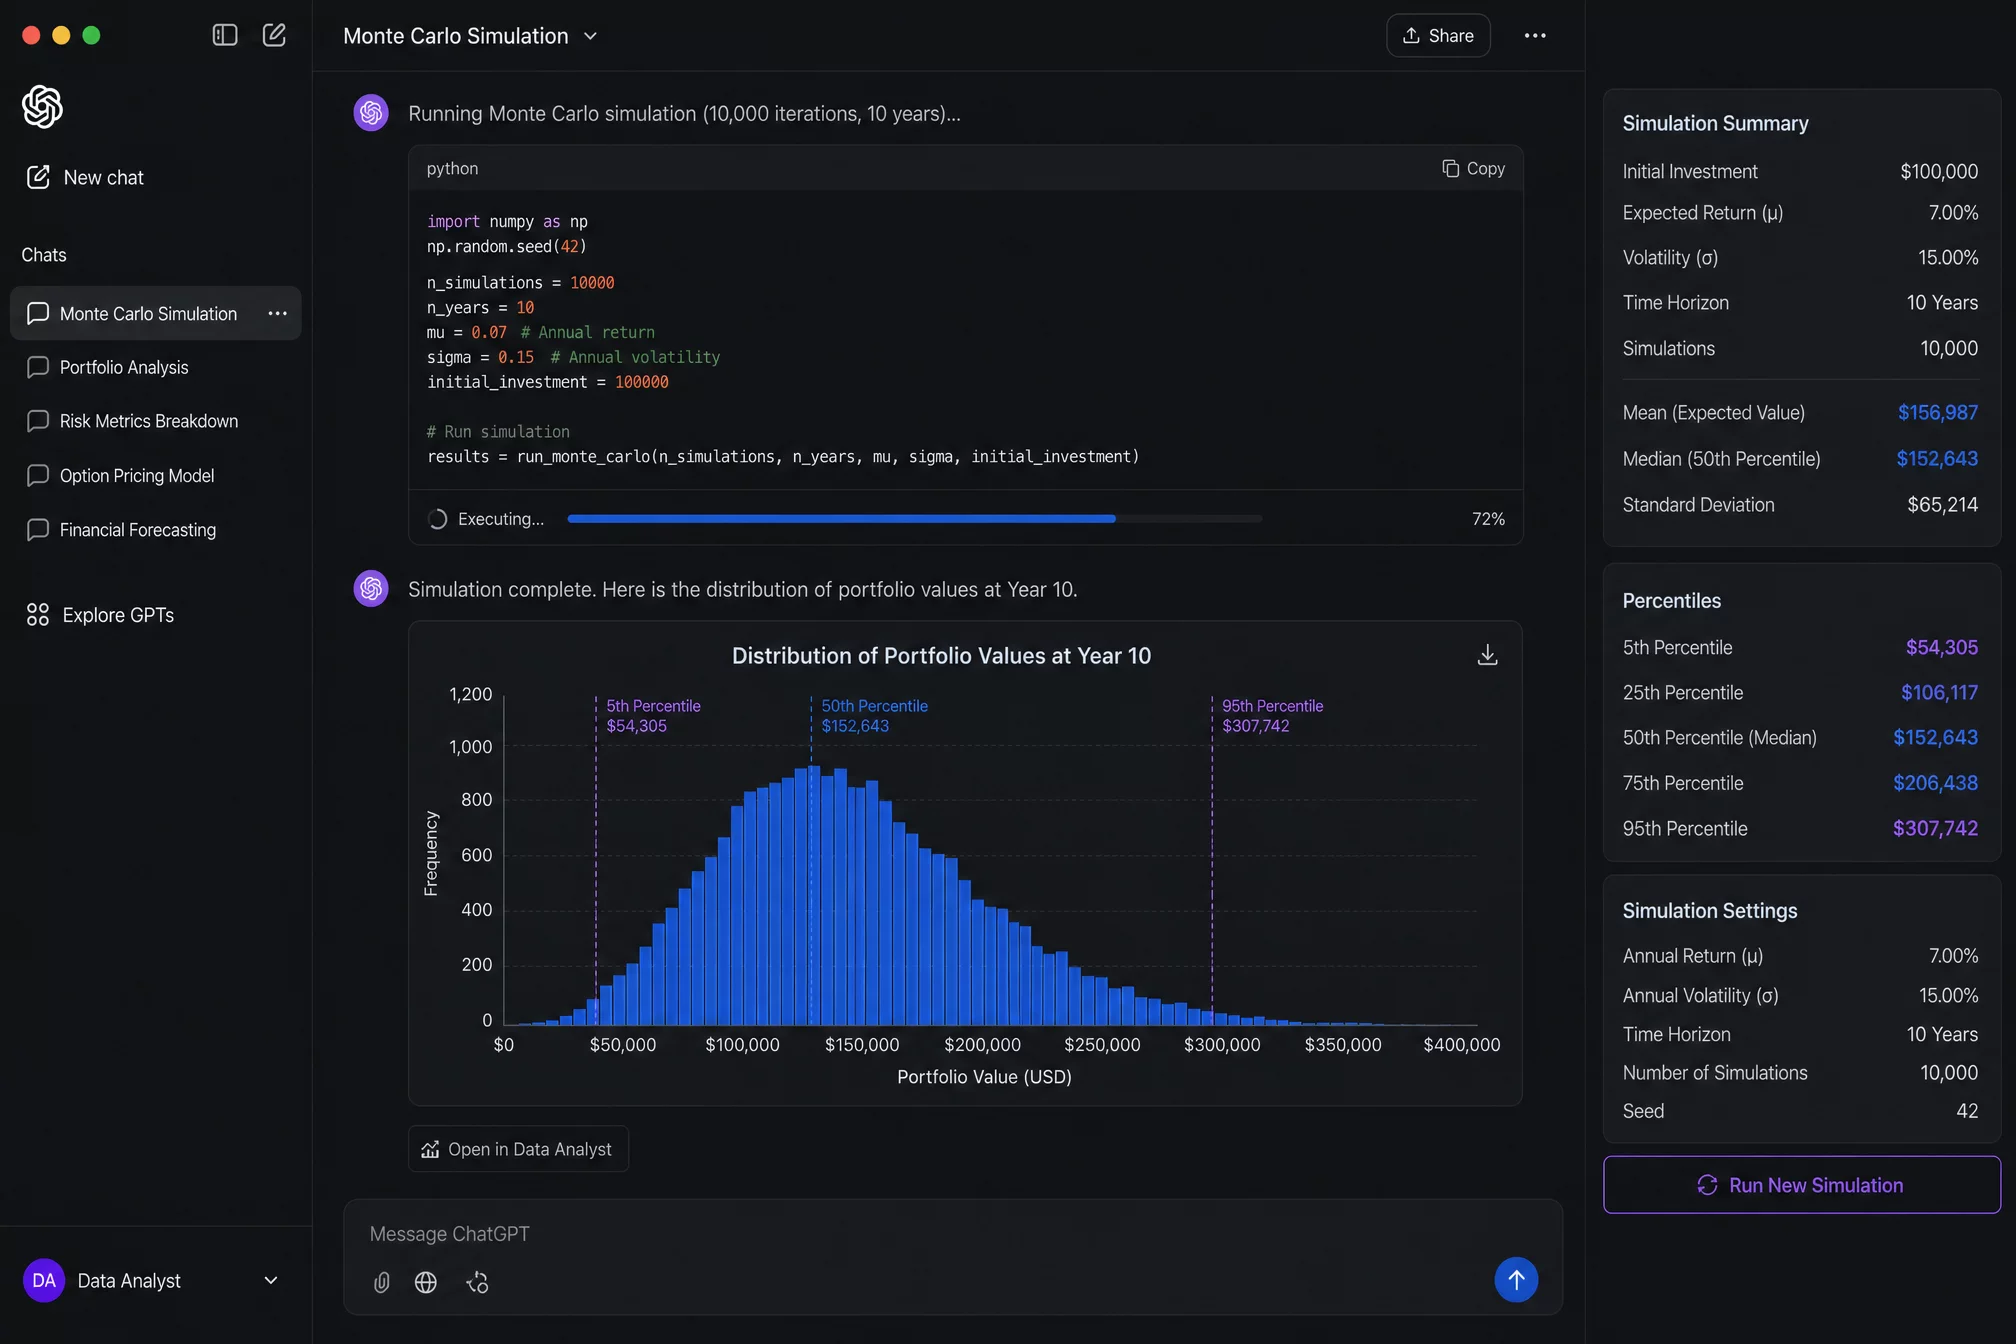The height and width of the screenshot is (1344, 2016).
Task: Click the Mean (Expected Value) amount $156,987
Action: coord(1937,412)
